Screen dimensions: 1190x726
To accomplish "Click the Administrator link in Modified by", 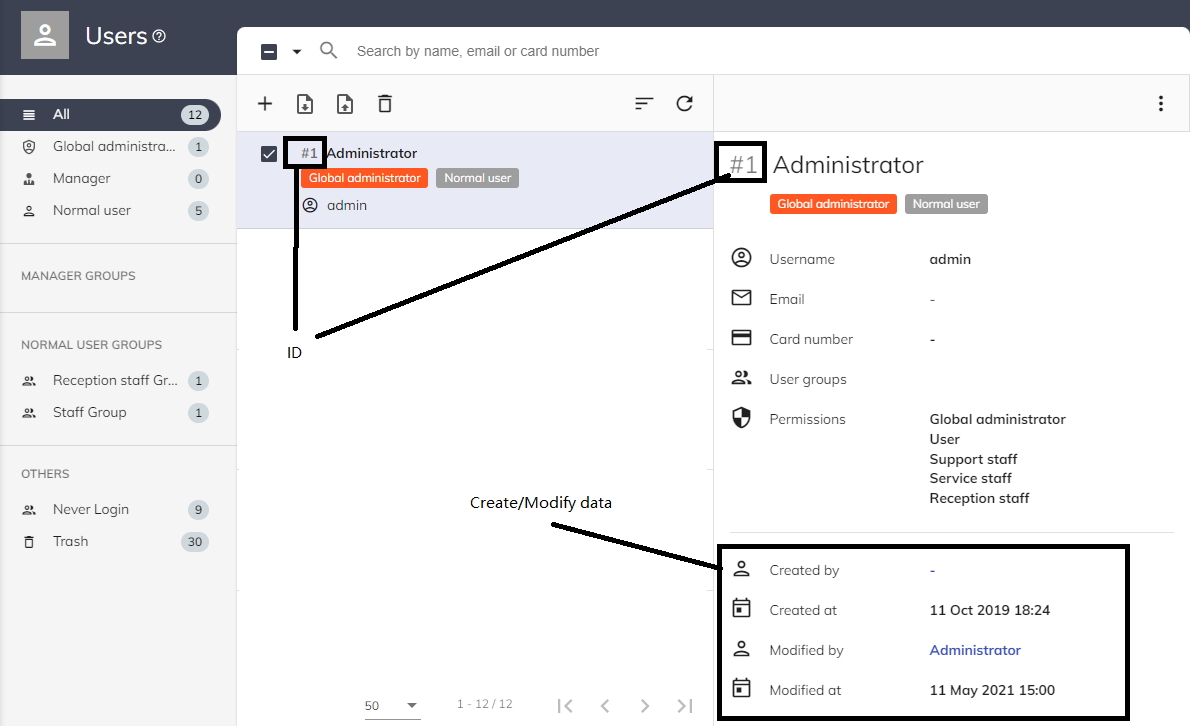I will pos(975,651).
